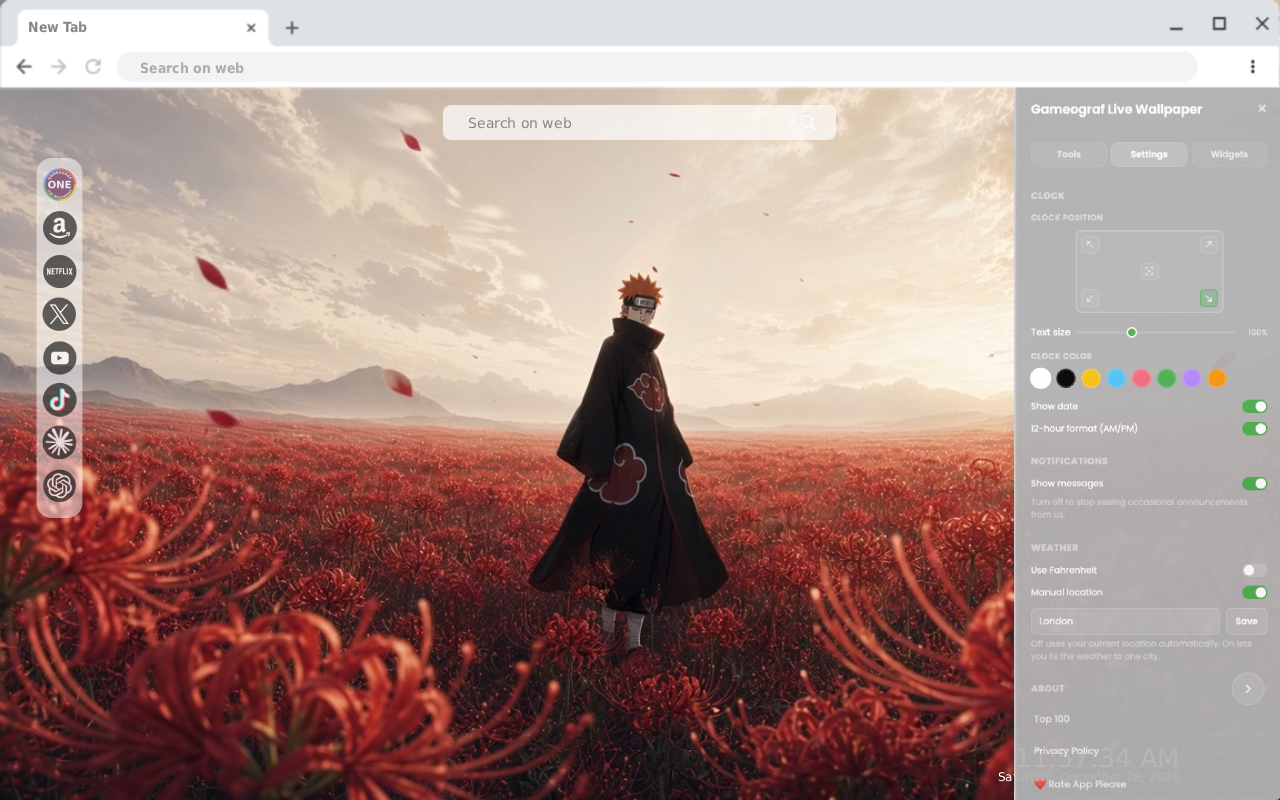Adjust the Text size slider handle
Screen dimensions: 1280x800
[x=1132, y=332]
